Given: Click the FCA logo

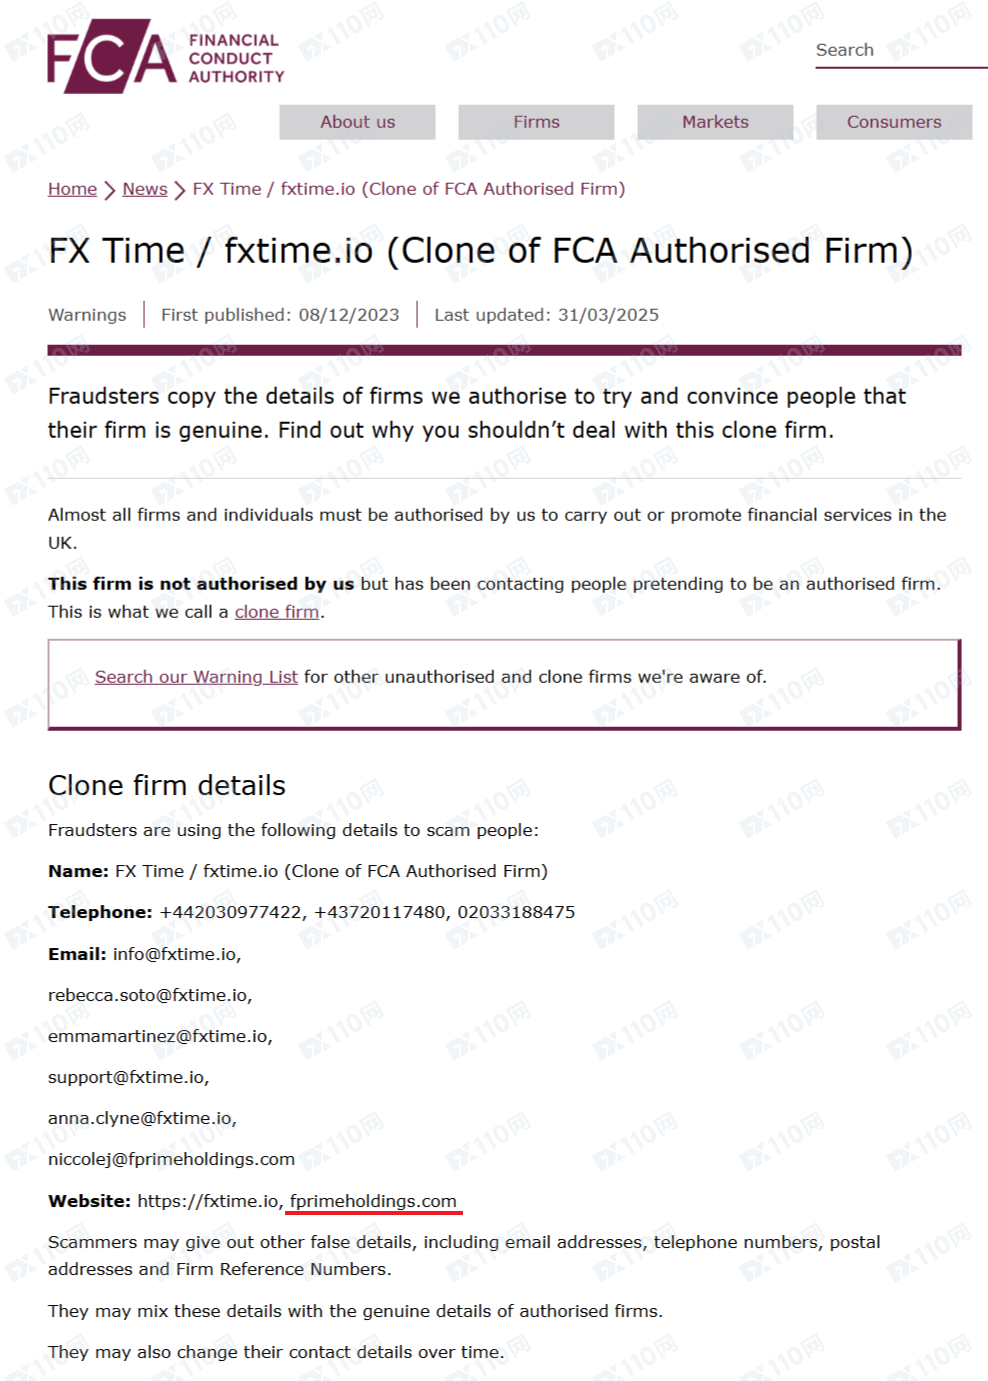Looking at the screenshot, I should click(112, 57).
